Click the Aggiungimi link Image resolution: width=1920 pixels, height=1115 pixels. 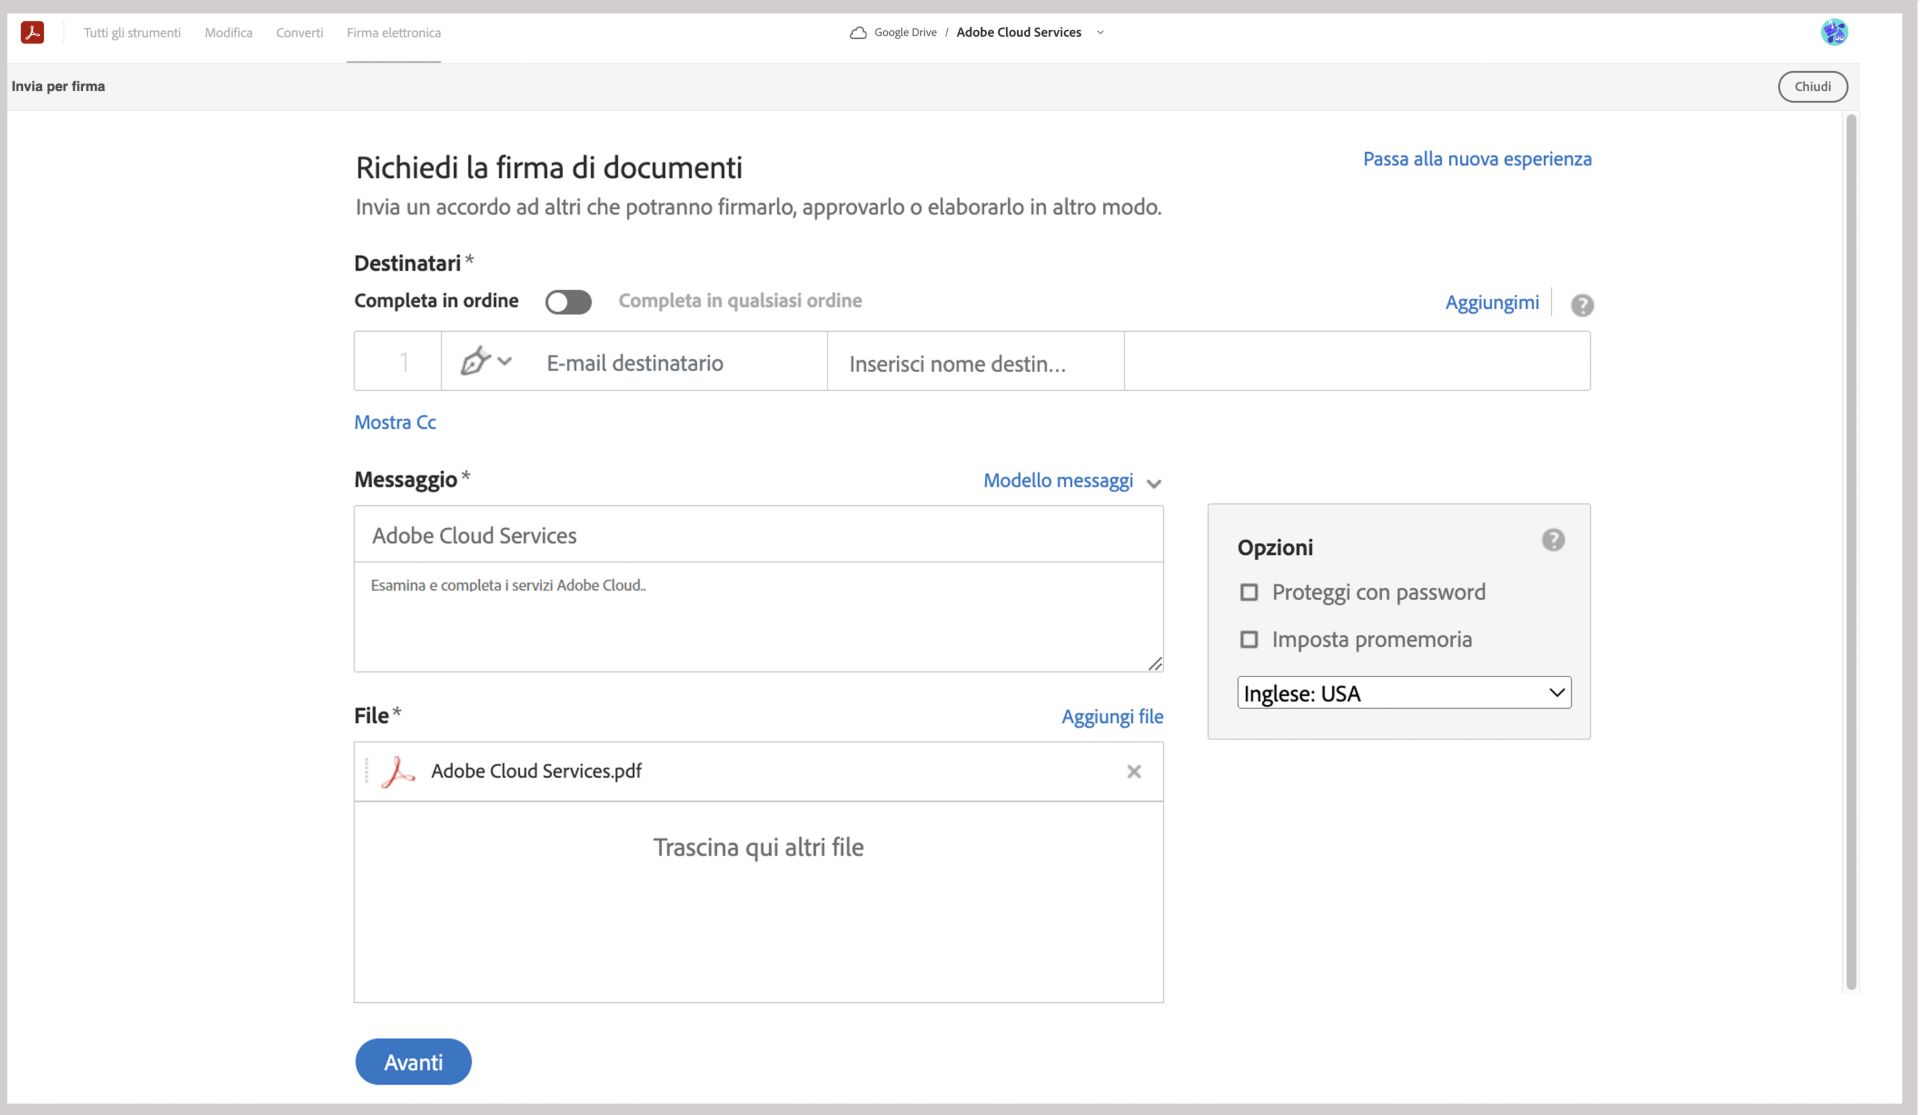click(x=1492, y=302)
